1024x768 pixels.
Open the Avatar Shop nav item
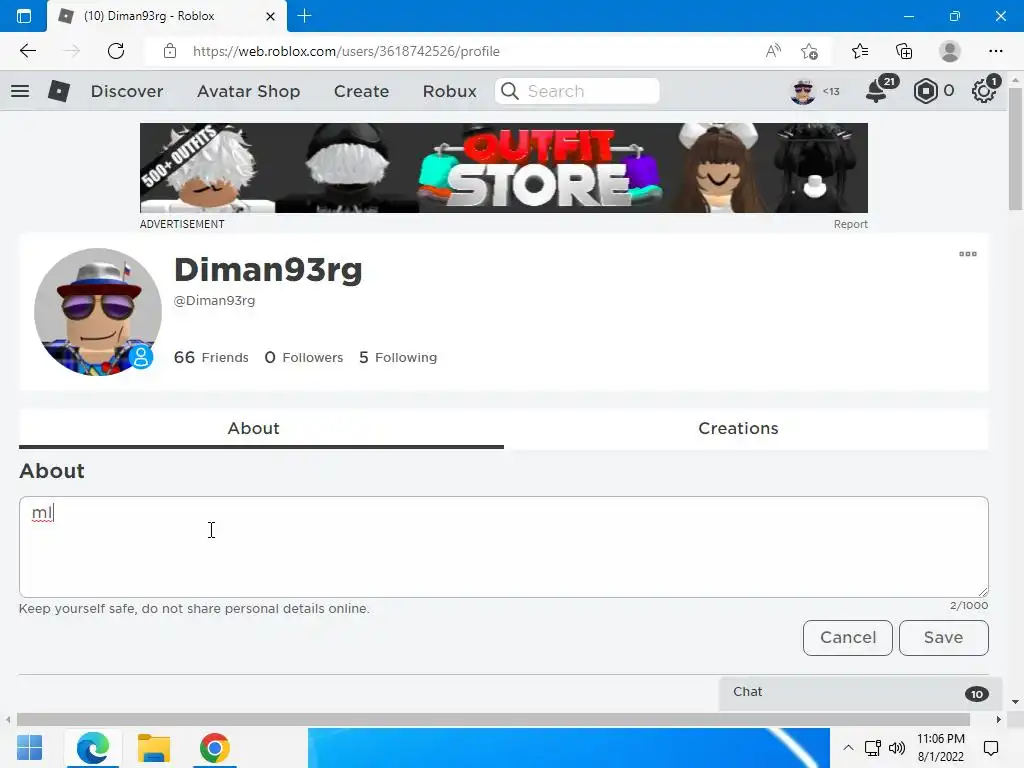coord(248,91)
